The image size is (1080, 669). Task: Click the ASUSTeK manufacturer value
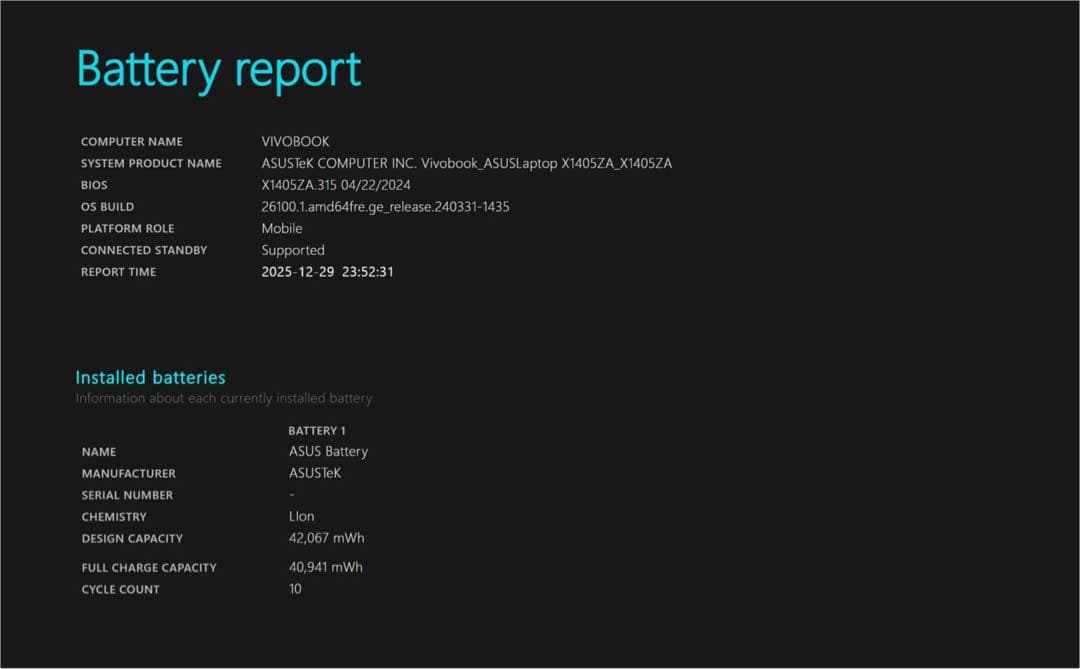(315, 473)
